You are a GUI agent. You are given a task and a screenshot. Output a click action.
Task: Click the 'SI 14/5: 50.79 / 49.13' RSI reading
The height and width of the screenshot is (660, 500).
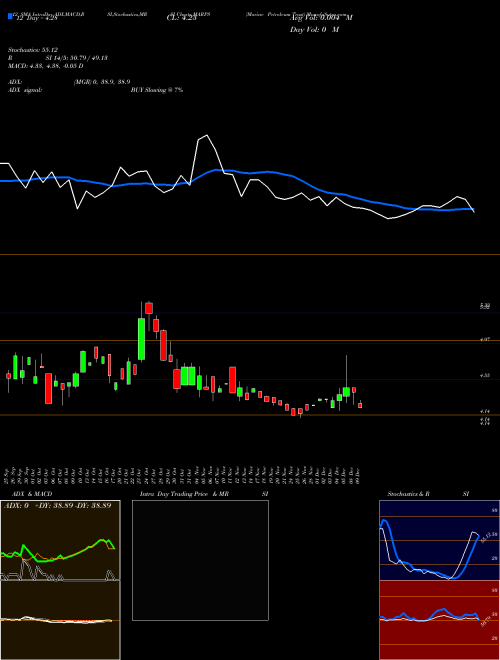click(77, 58)
